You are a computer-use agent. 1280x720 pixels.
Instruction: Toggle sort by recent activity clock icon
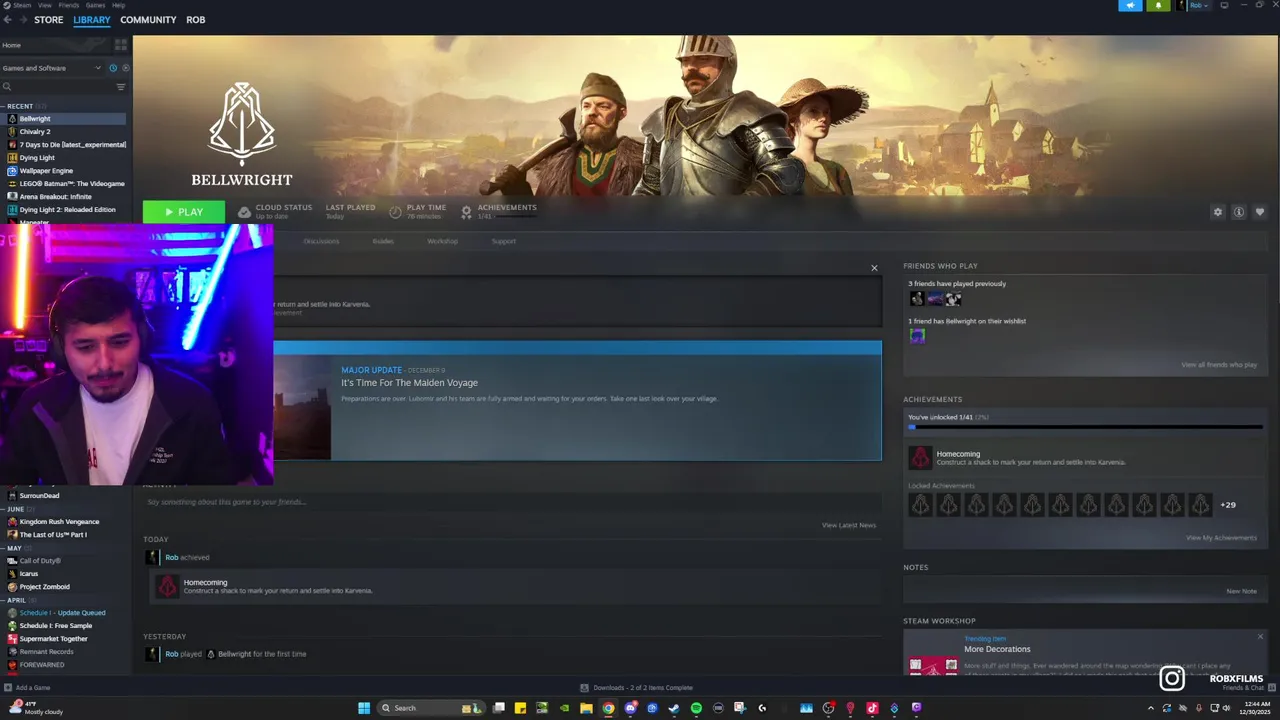tap(113, 68)
